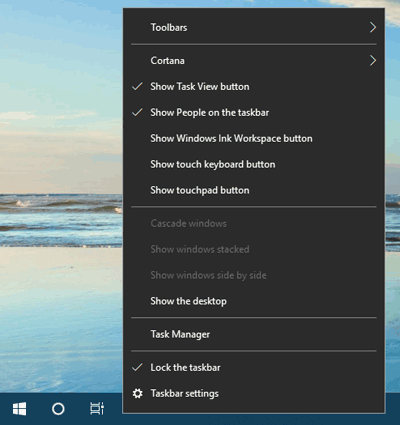Enable Show touchpad button

tap(254, 190)
